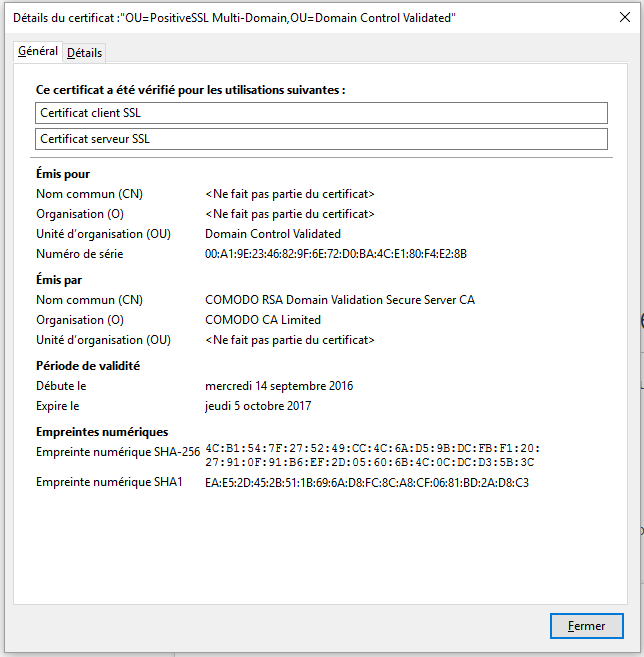644x657 pixels.
Task: Click the expiry date jeudi 5 octobre 2017
Action: coord(258,406)
